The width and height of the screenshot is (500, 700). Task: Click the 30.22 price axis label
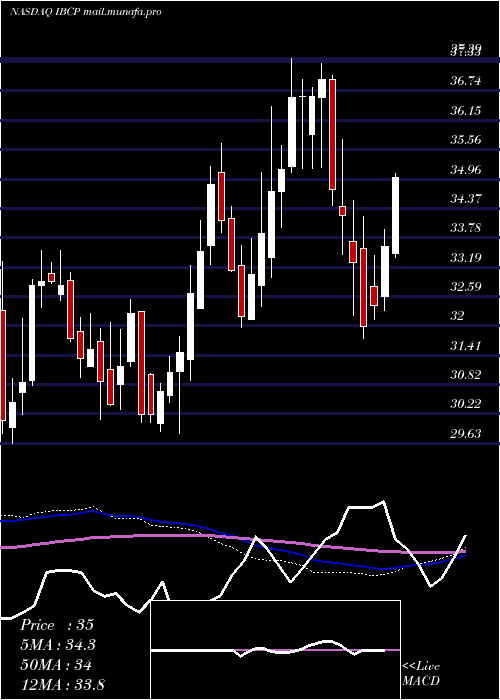pyautogui.click(x=466, y=404)
